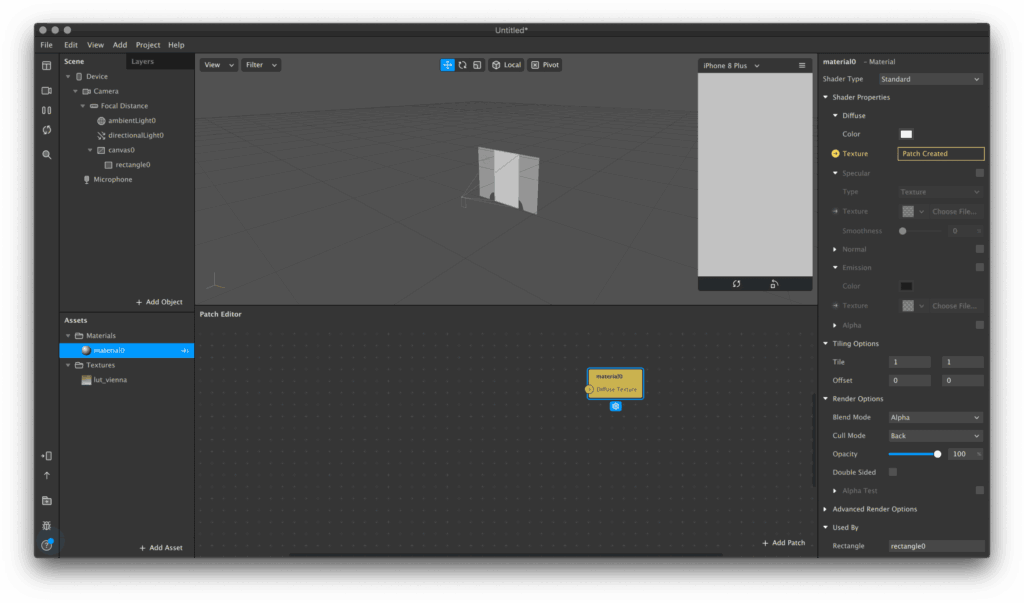Open the simulator hamburger menu
The image size is (1024, 603).
pyautogui.click(x=802, y=65)
